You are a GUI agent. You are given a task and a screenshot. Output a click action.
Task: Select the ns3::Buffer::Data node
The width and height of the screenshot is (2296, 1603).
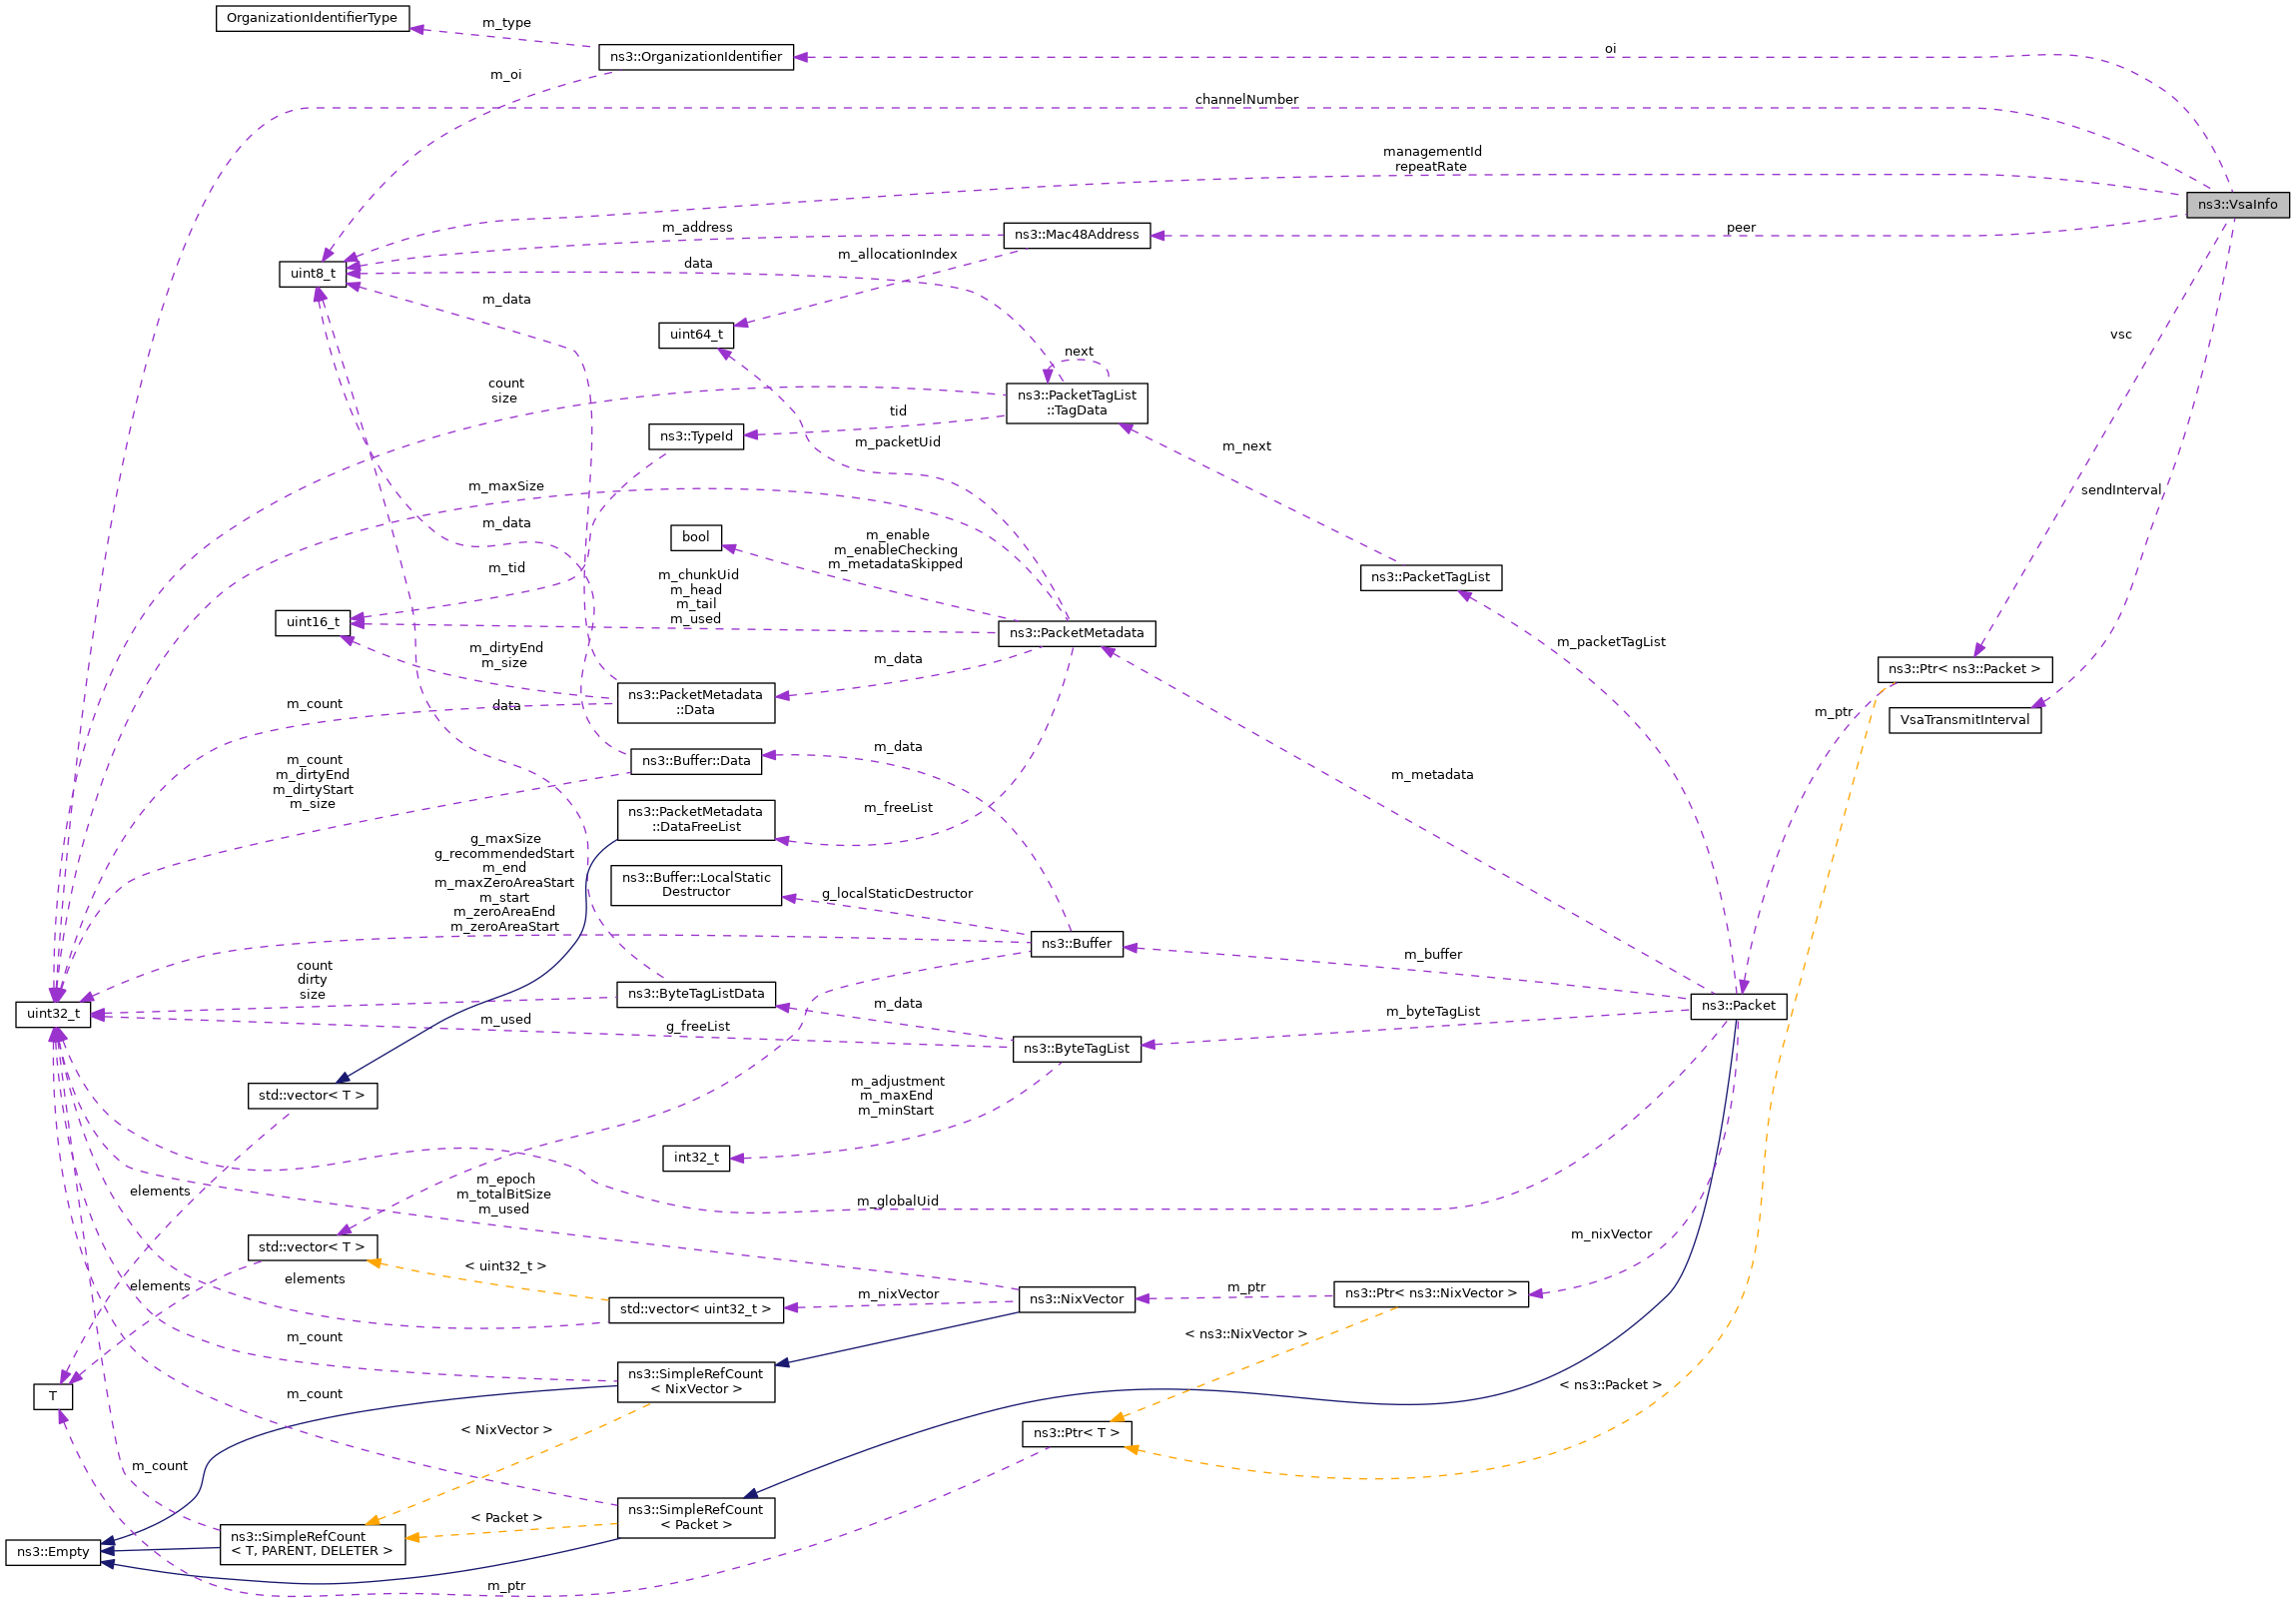click(x=696, y=761)
